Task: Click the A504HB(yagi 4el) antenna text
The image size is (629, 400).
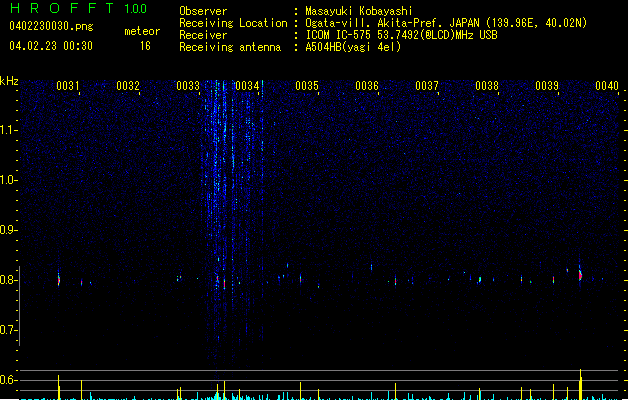Action: coord(353,47)
